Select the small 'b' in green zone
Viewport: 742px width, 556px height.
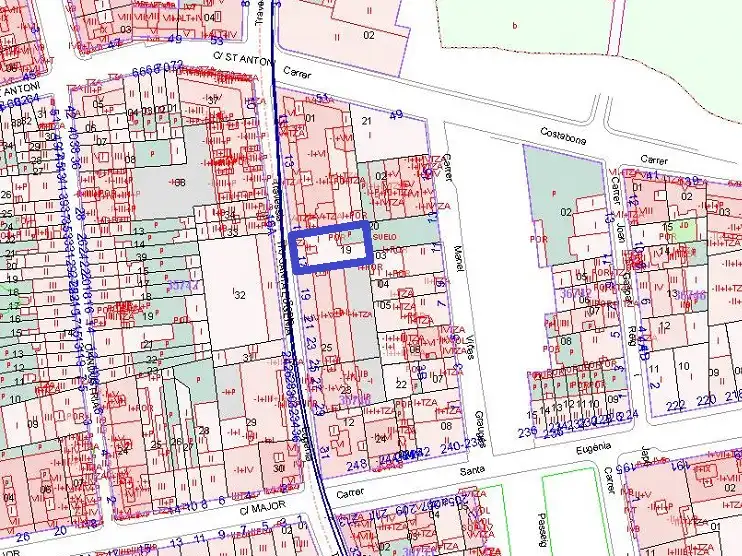coord(515,26)
